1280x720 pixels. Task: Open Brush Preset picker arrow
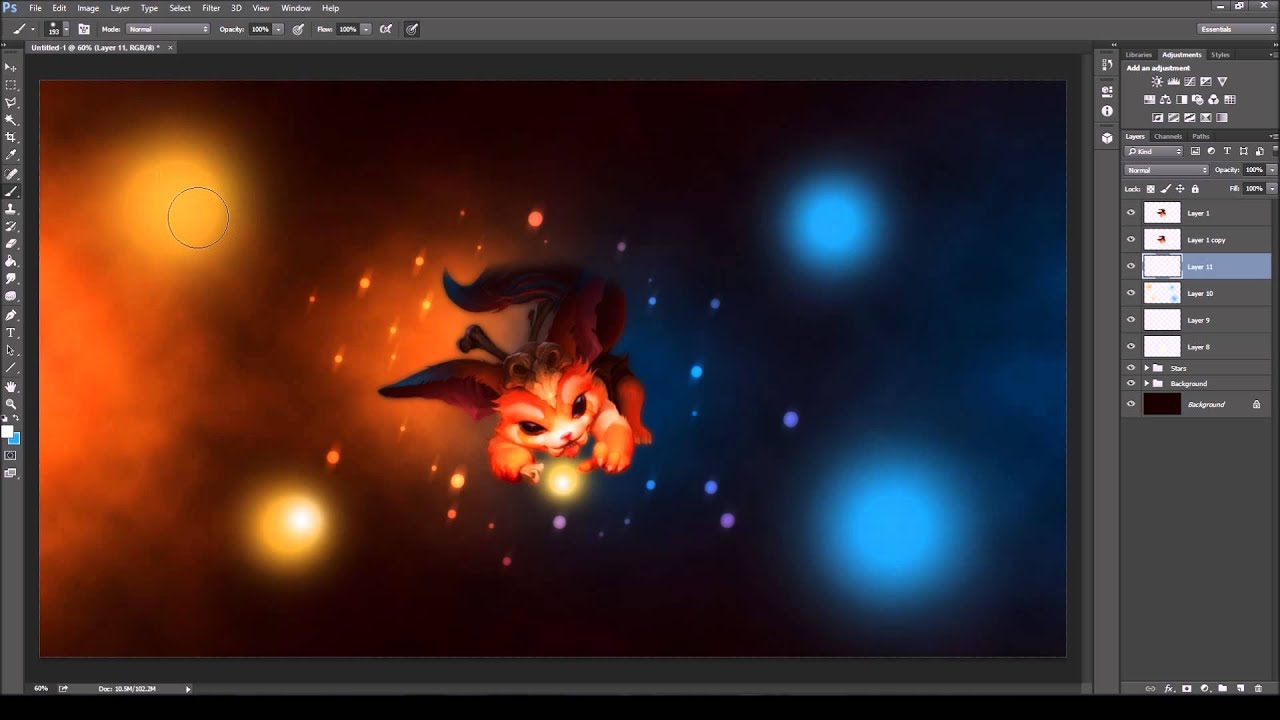click(x=66, y=29)
